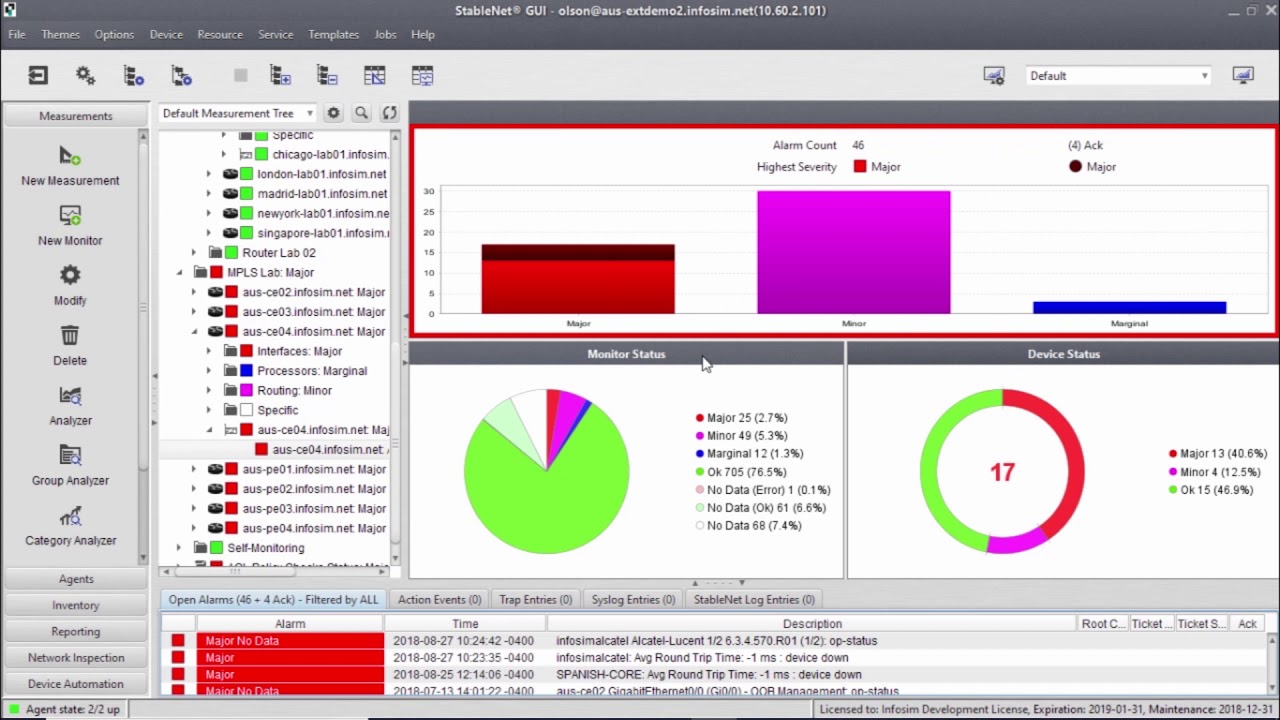Open the Reporting sidebar section
The width and height of the screenshot is (1280, 720).
point(76,631)
